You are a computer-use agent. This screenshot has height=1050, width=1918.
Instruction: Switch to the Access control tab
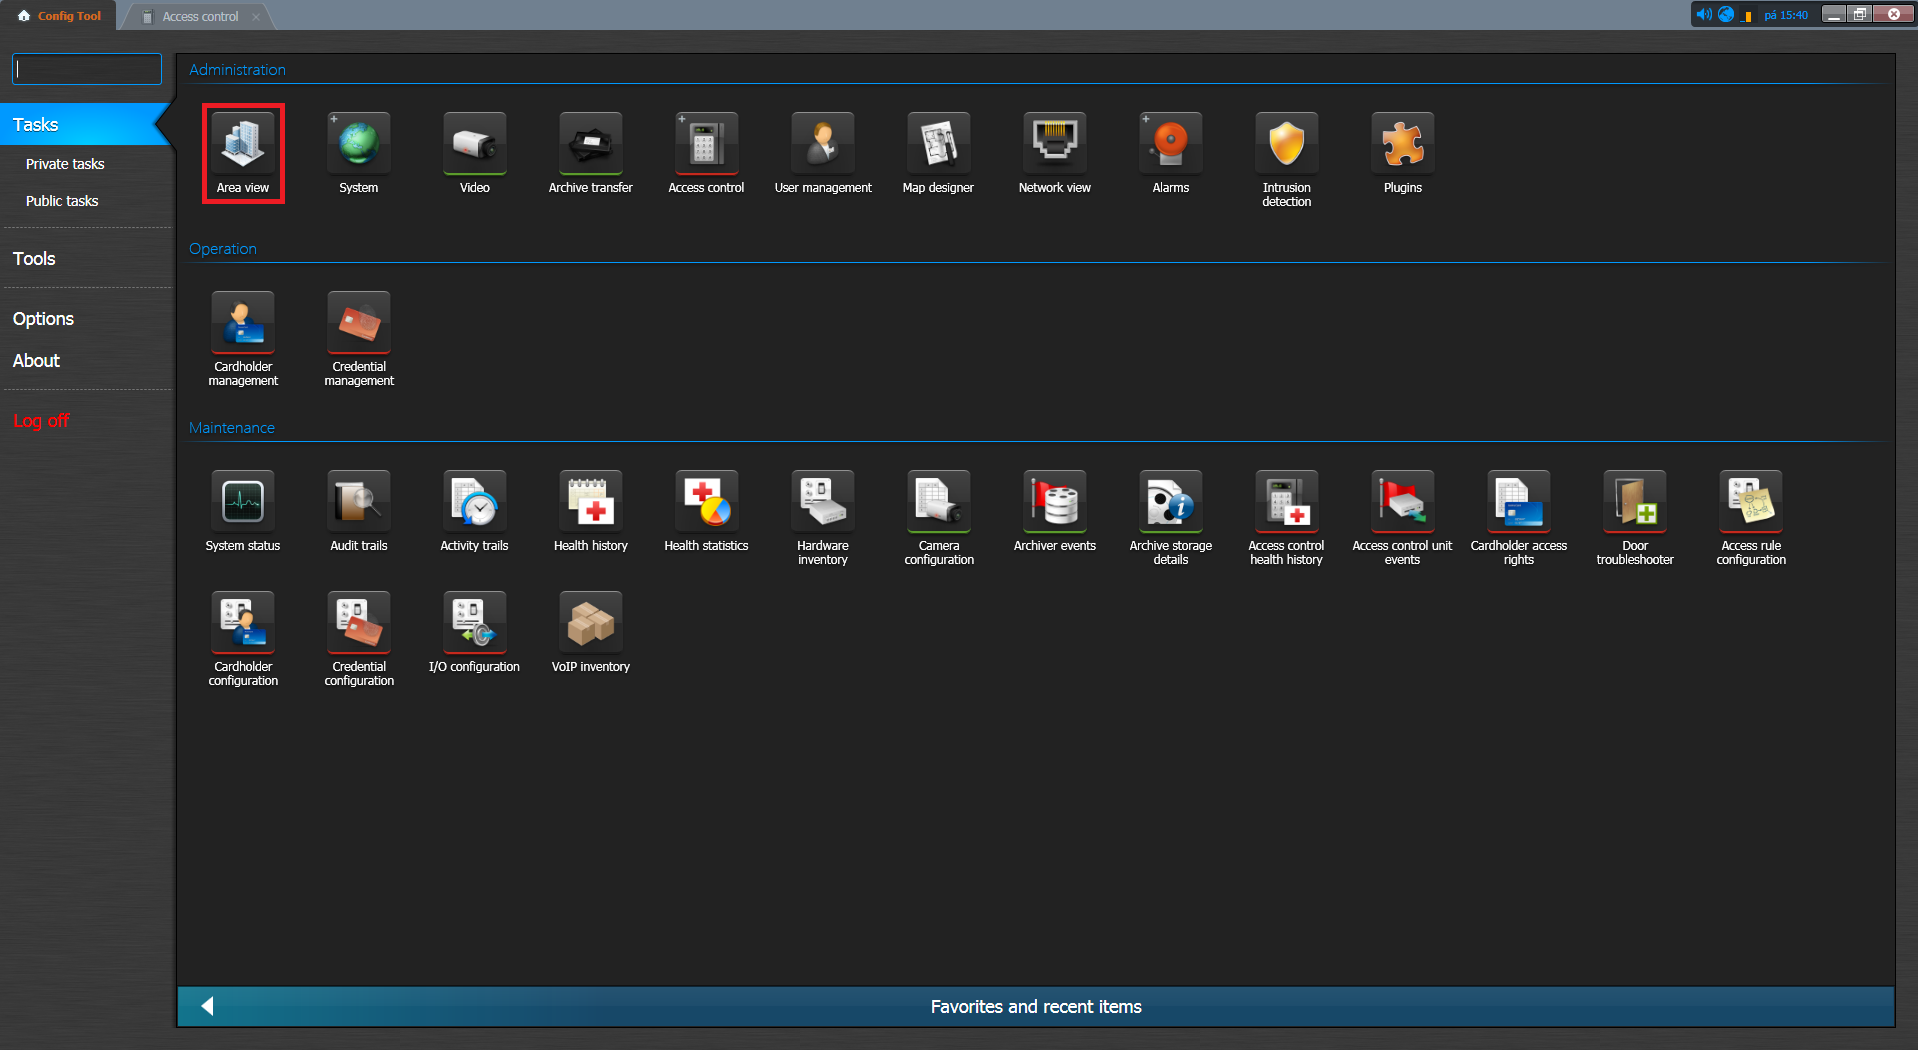point(200,16)
